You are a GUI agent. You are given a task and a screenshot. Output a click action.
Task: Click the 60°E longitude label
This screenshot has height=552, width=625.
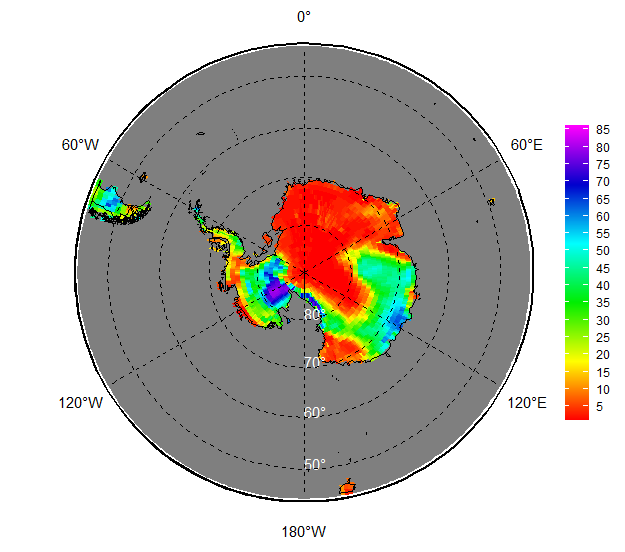point(527,145)
